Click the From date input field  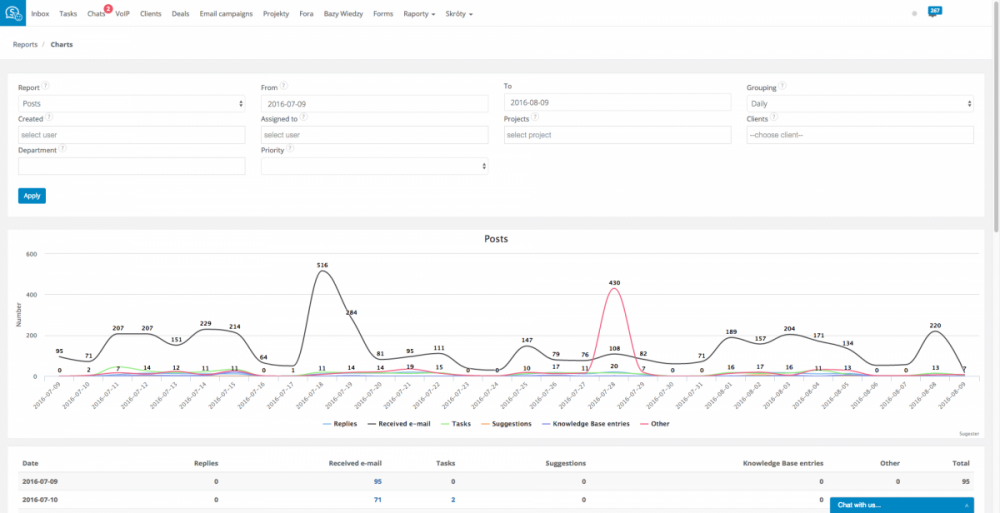374,103
